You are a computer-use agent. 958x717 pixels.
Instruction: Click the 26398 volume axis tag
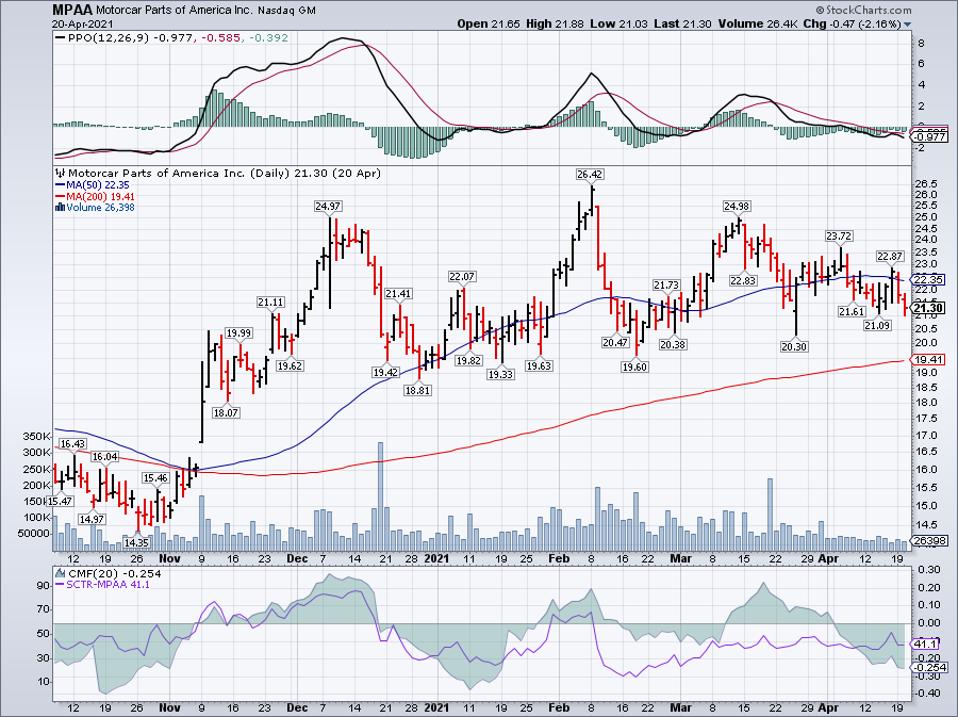tap(929, 540)
